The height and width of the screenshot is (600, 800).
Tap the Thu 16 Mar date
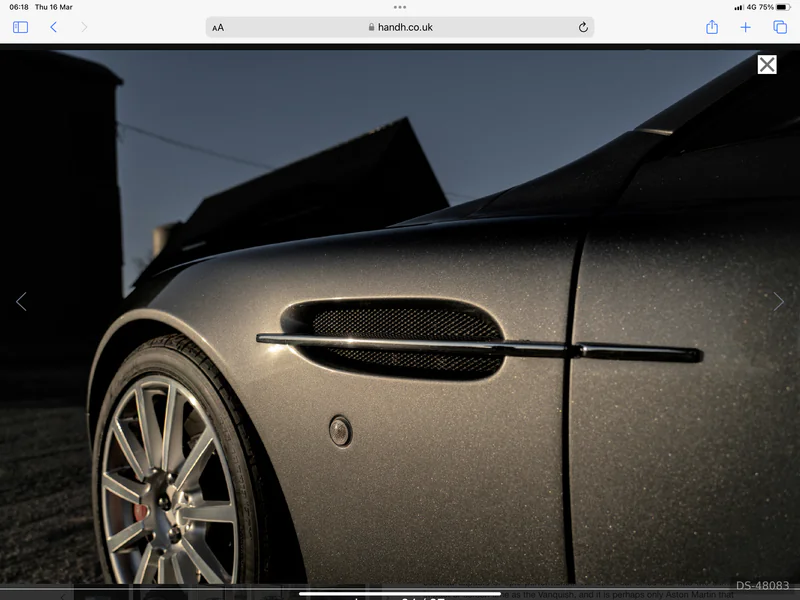click(54, 7)
